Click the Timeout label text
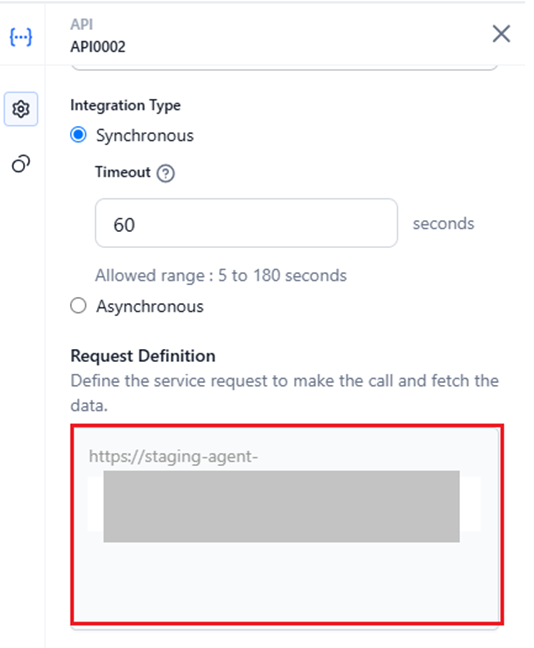Viewport: 534px width, 648px height. pos(123,172)
